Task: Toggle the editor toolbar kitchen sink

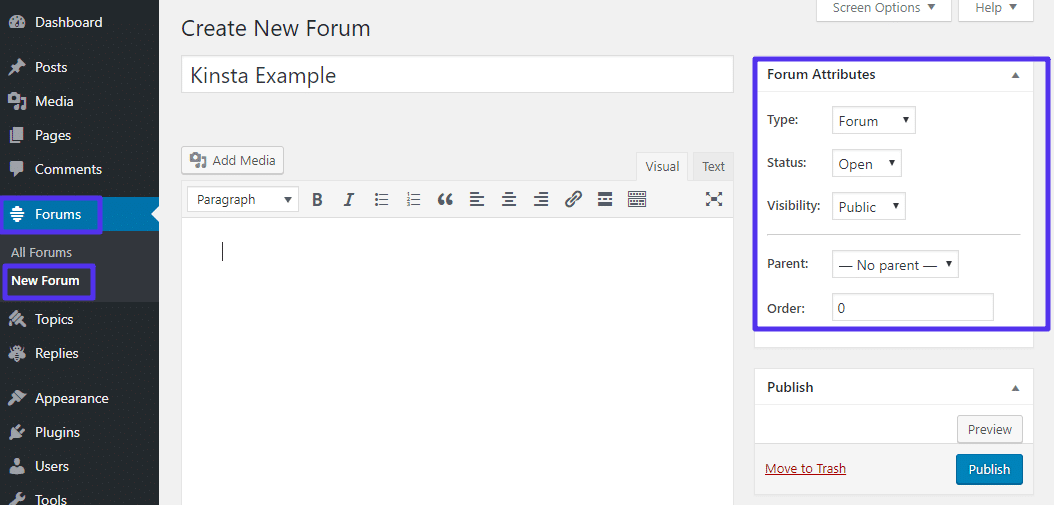Action: [x=637, y=200]
